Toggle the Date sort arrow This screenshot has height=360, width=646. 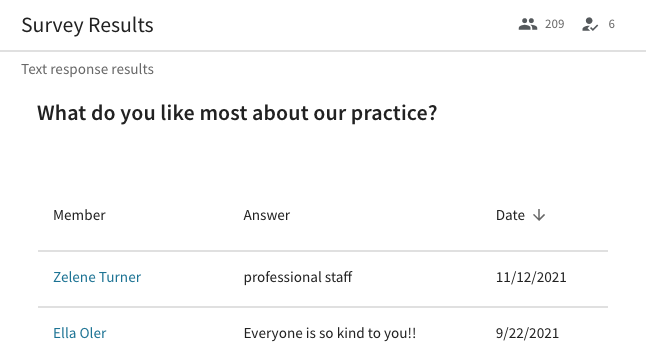(x=539, y=215)
